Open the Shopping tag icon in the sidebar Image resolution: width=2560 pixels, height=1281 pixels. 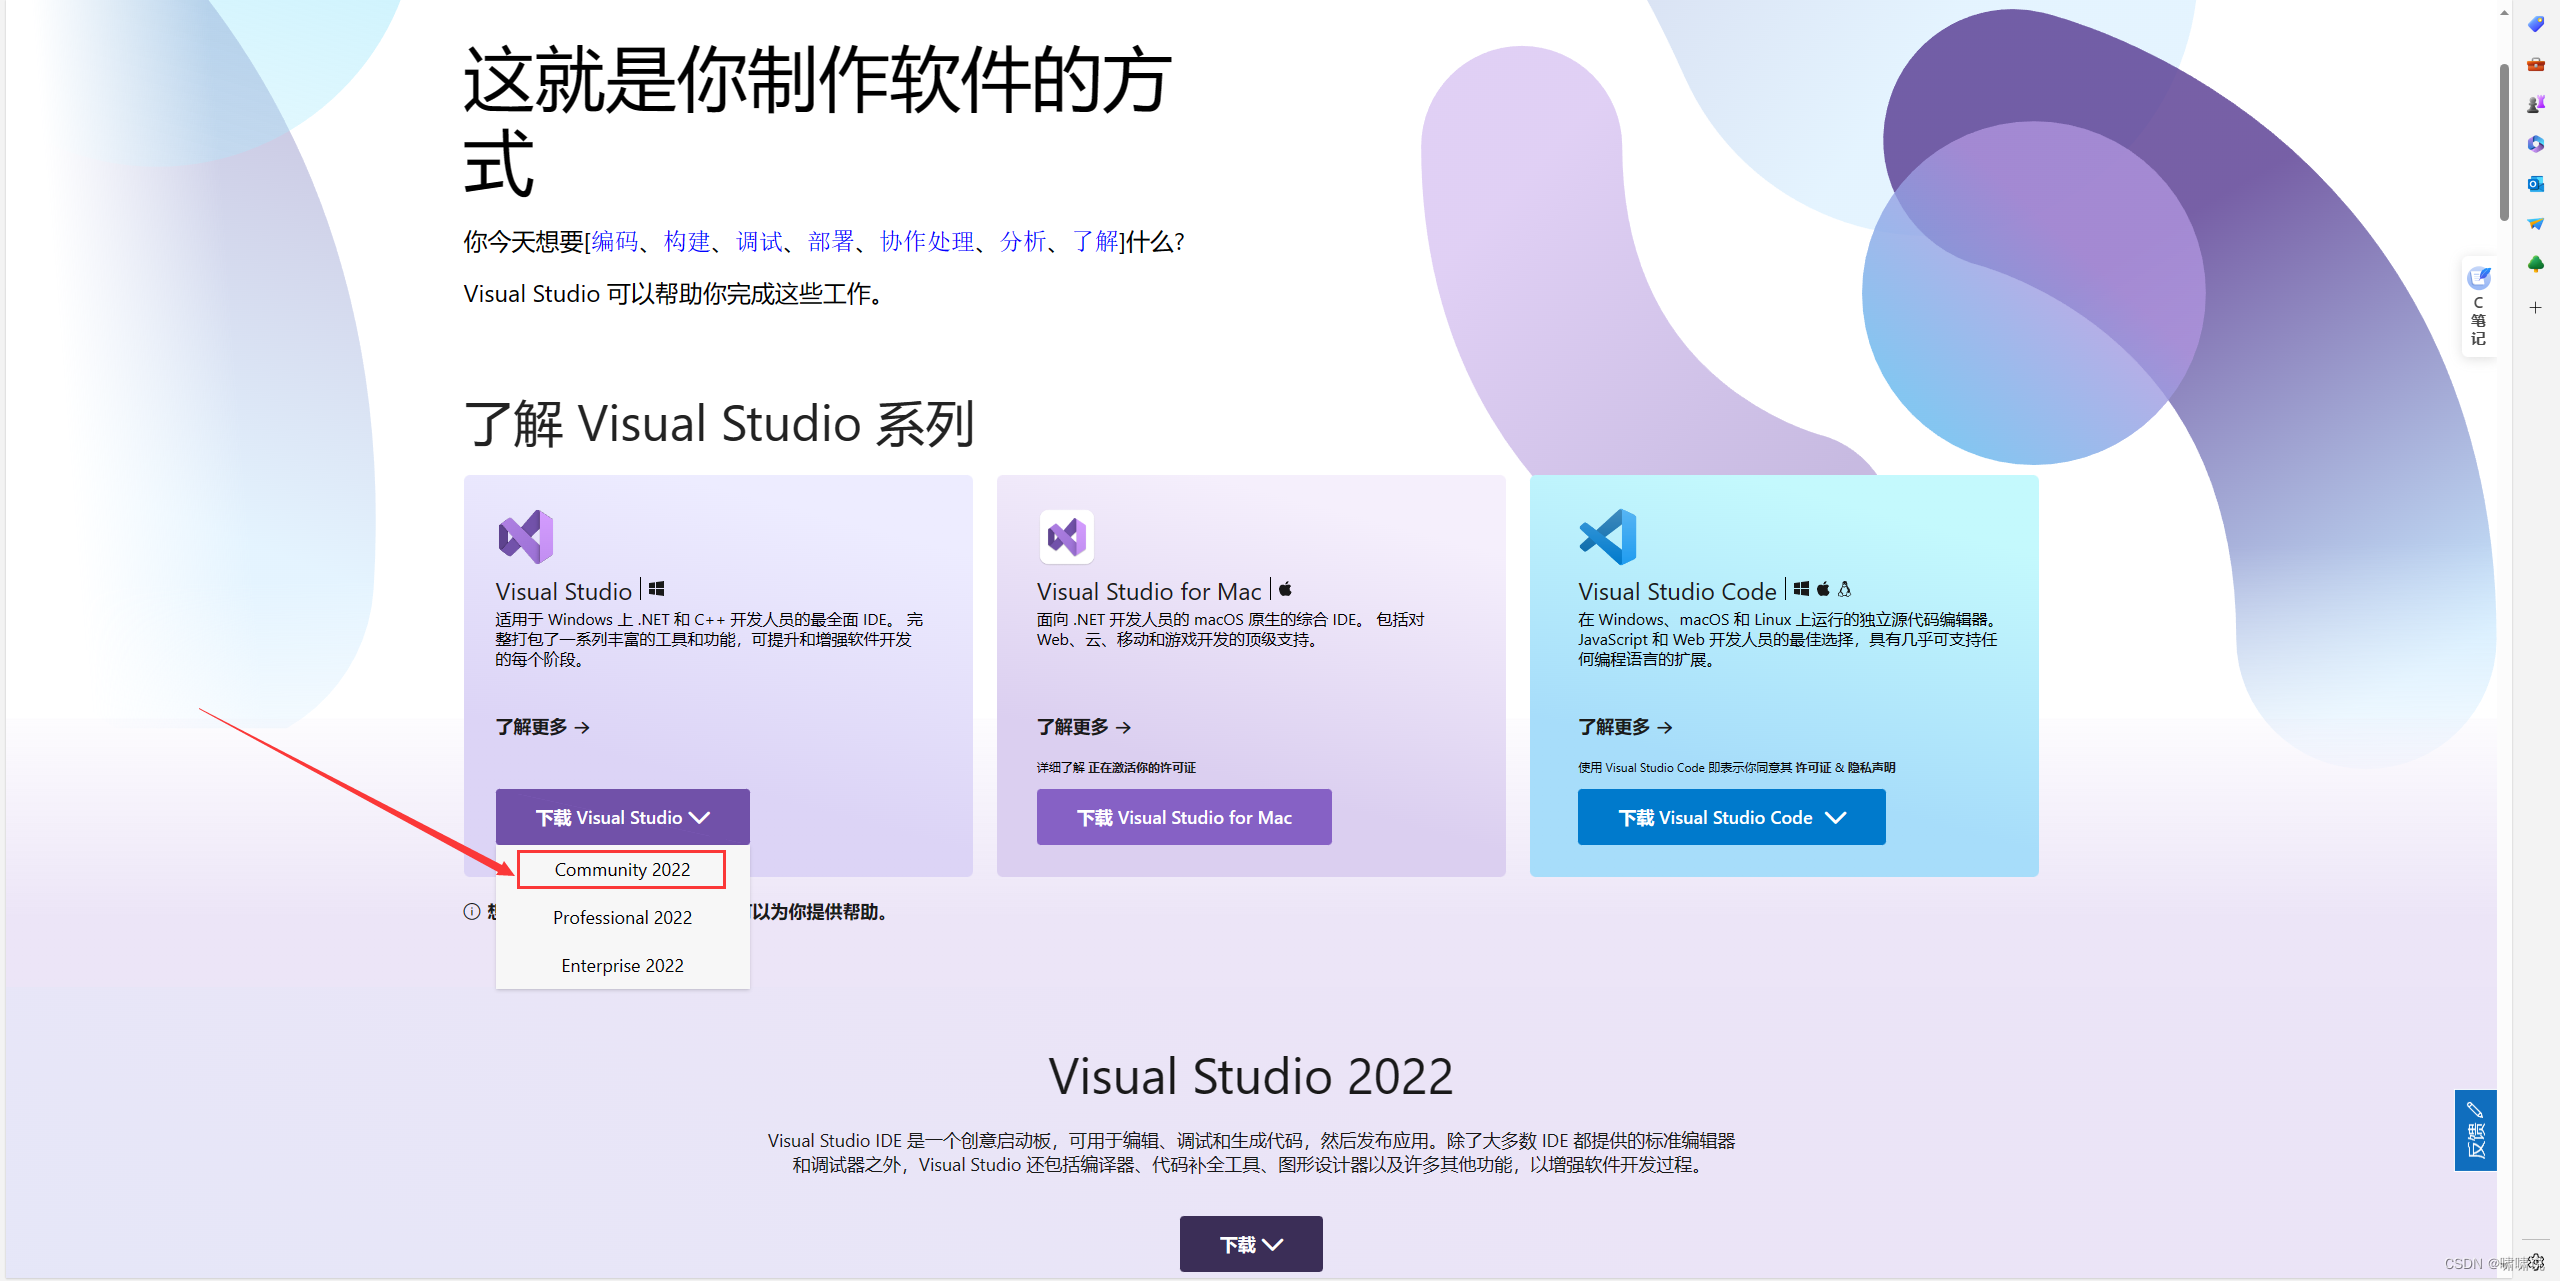[x=2535, y=24]
